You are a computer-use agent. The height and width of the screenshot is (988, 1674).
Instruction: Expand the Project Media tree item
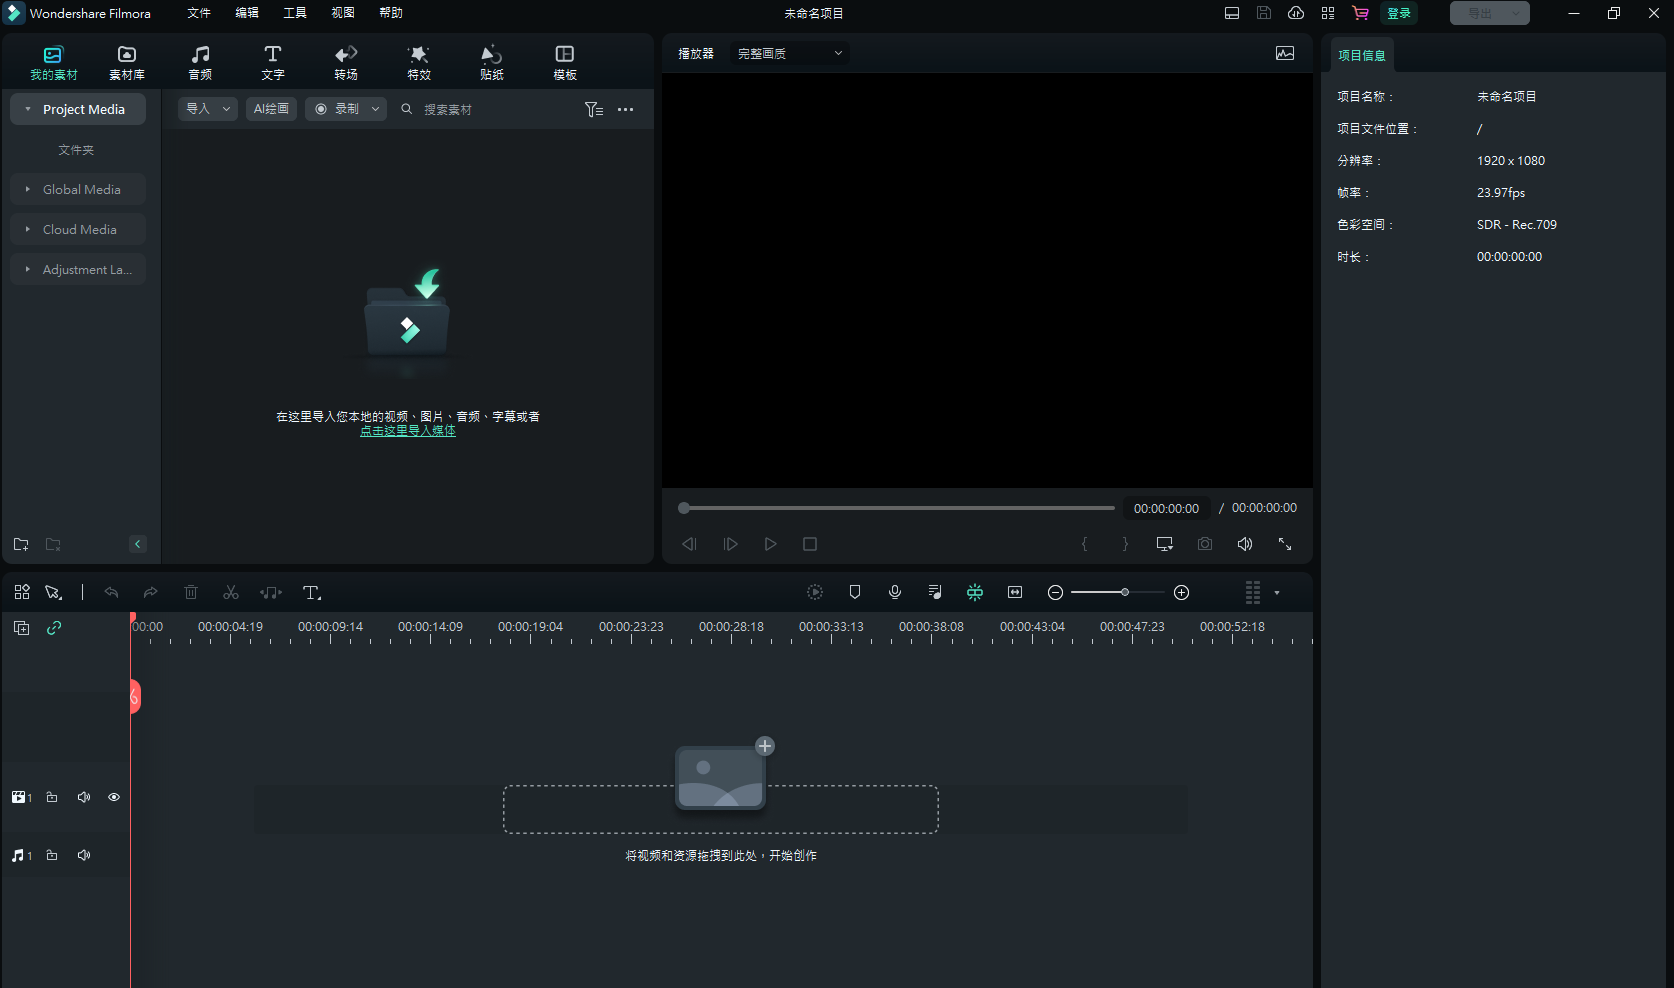[x=28, y=109]
